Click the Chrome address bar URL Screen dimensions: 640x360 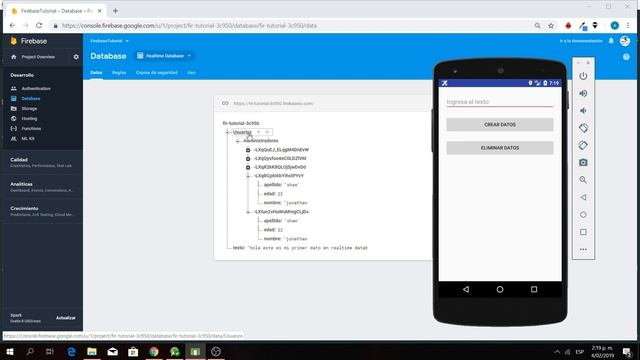(x=189, y=26)
